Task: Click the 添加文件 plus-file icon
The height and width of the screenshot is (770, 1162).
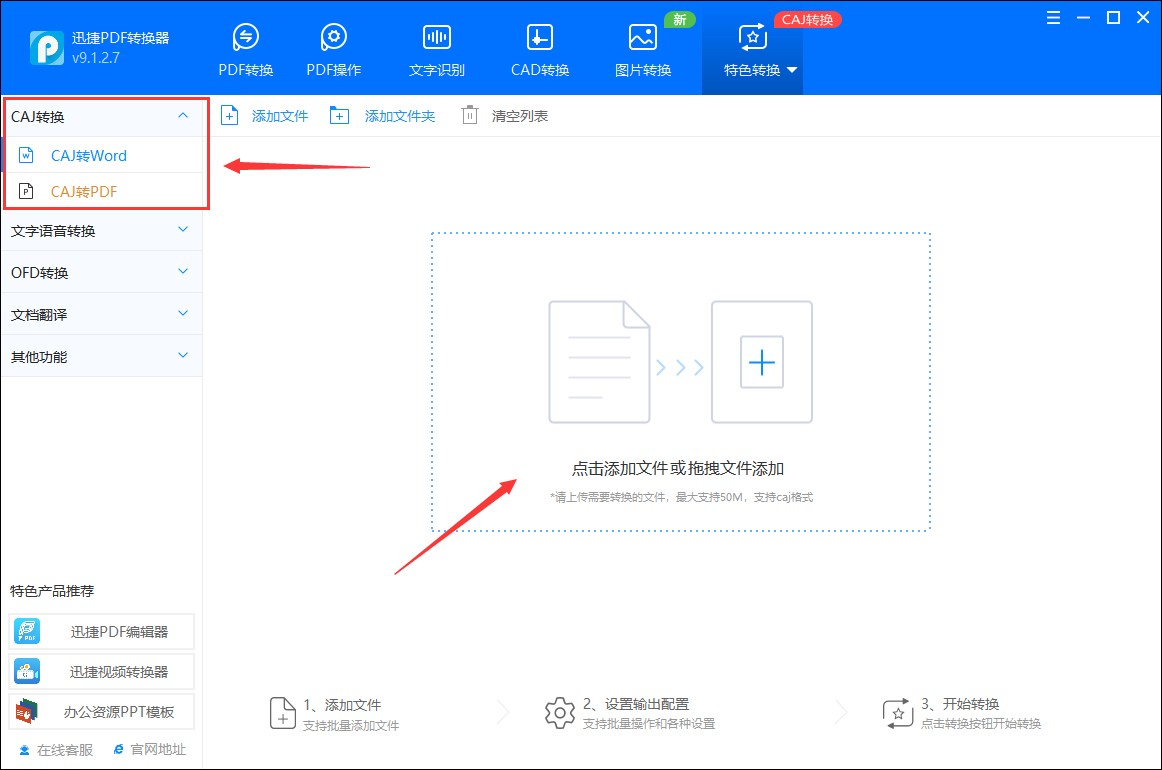Action: coord(230,116)
